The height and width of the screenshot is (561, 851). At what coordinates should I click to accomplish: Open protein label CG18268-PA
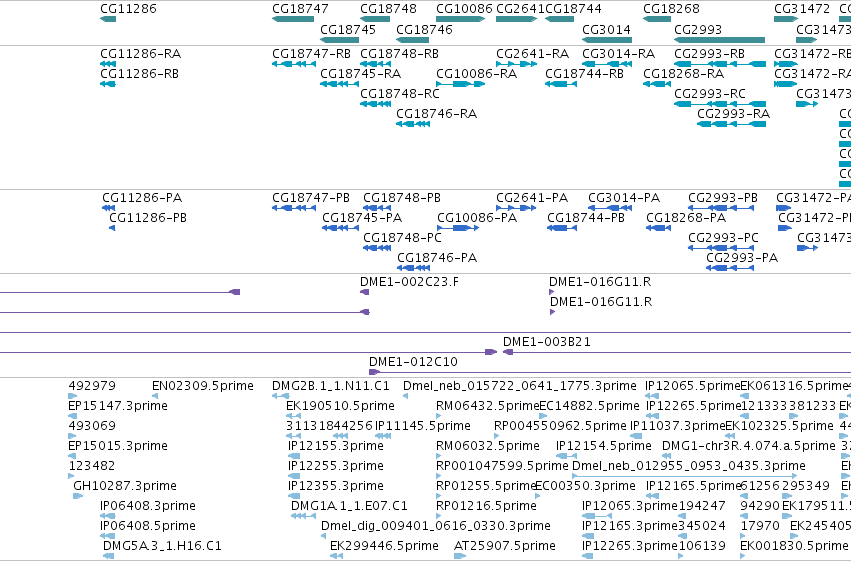[686, 218]
